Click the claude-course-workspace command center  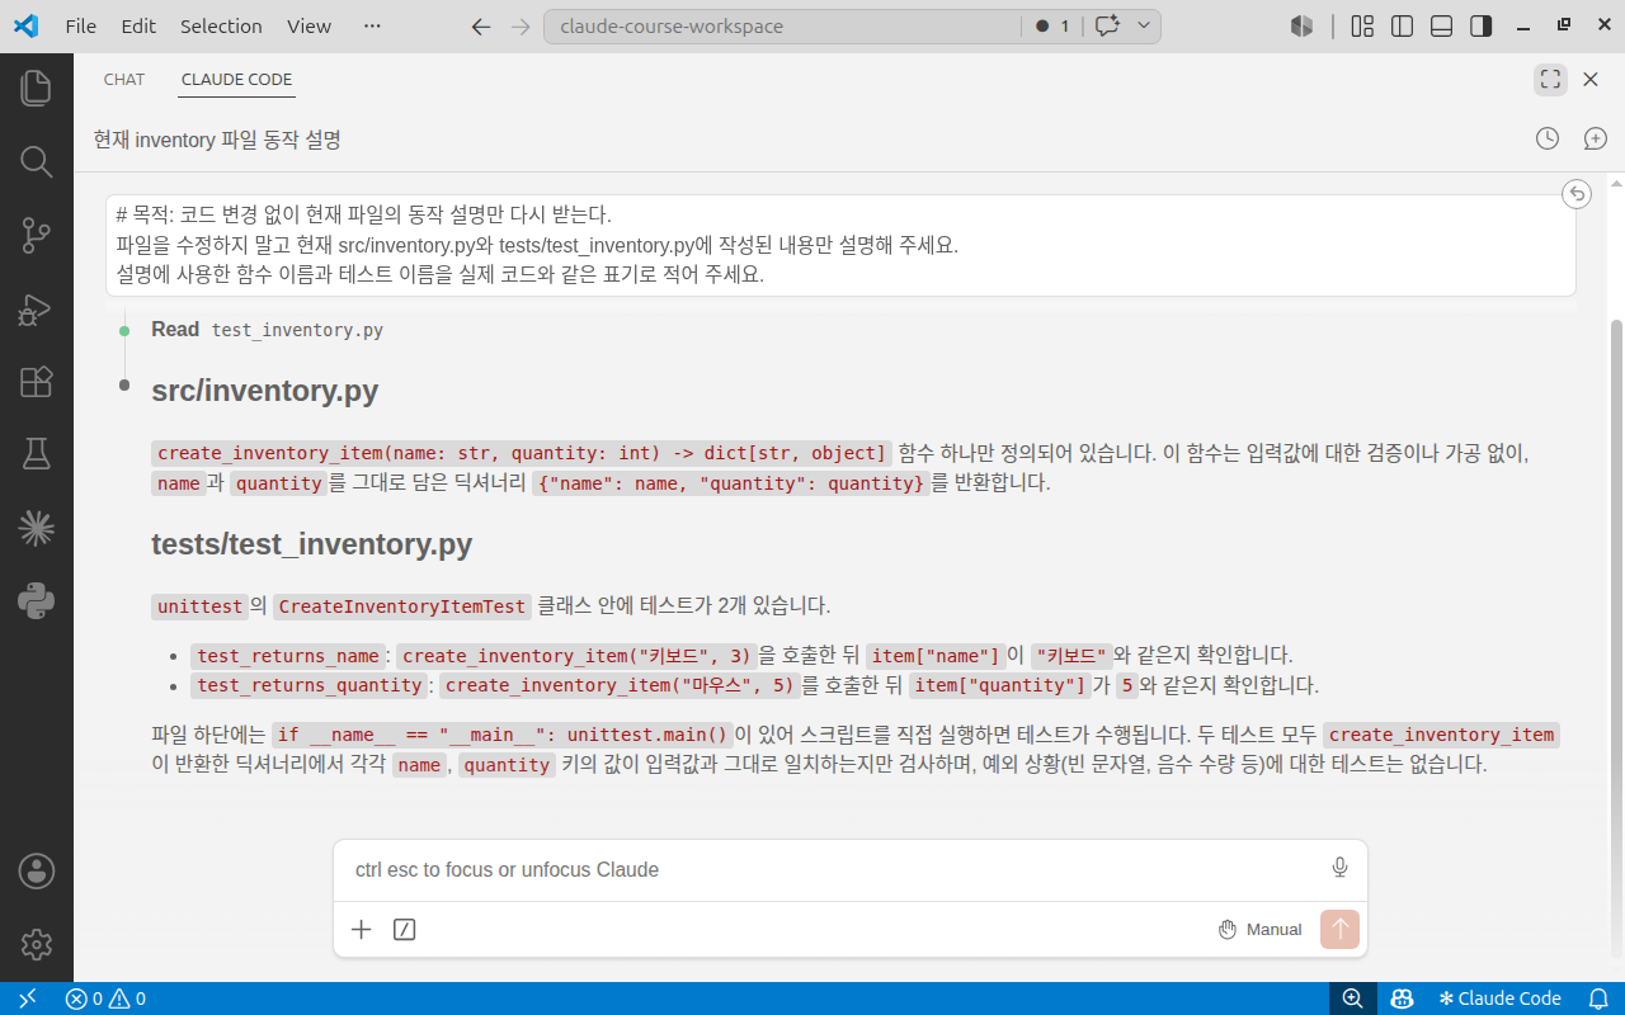[x=782, y=26]
